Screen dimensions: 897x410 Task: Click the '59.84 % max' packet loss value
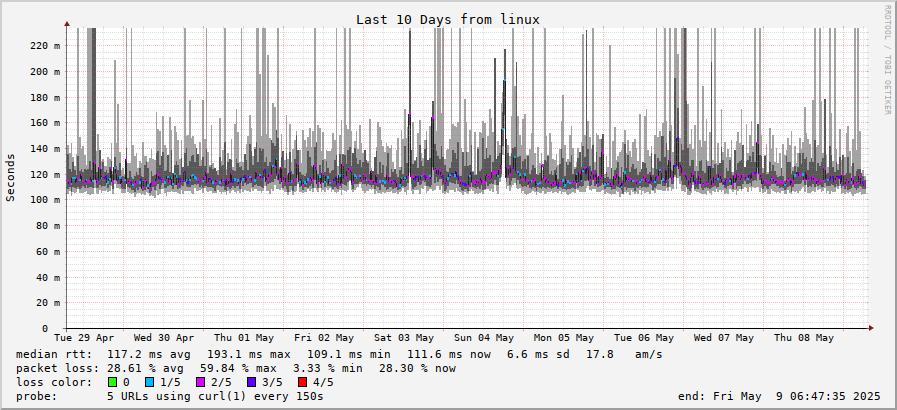pos(238,368)
